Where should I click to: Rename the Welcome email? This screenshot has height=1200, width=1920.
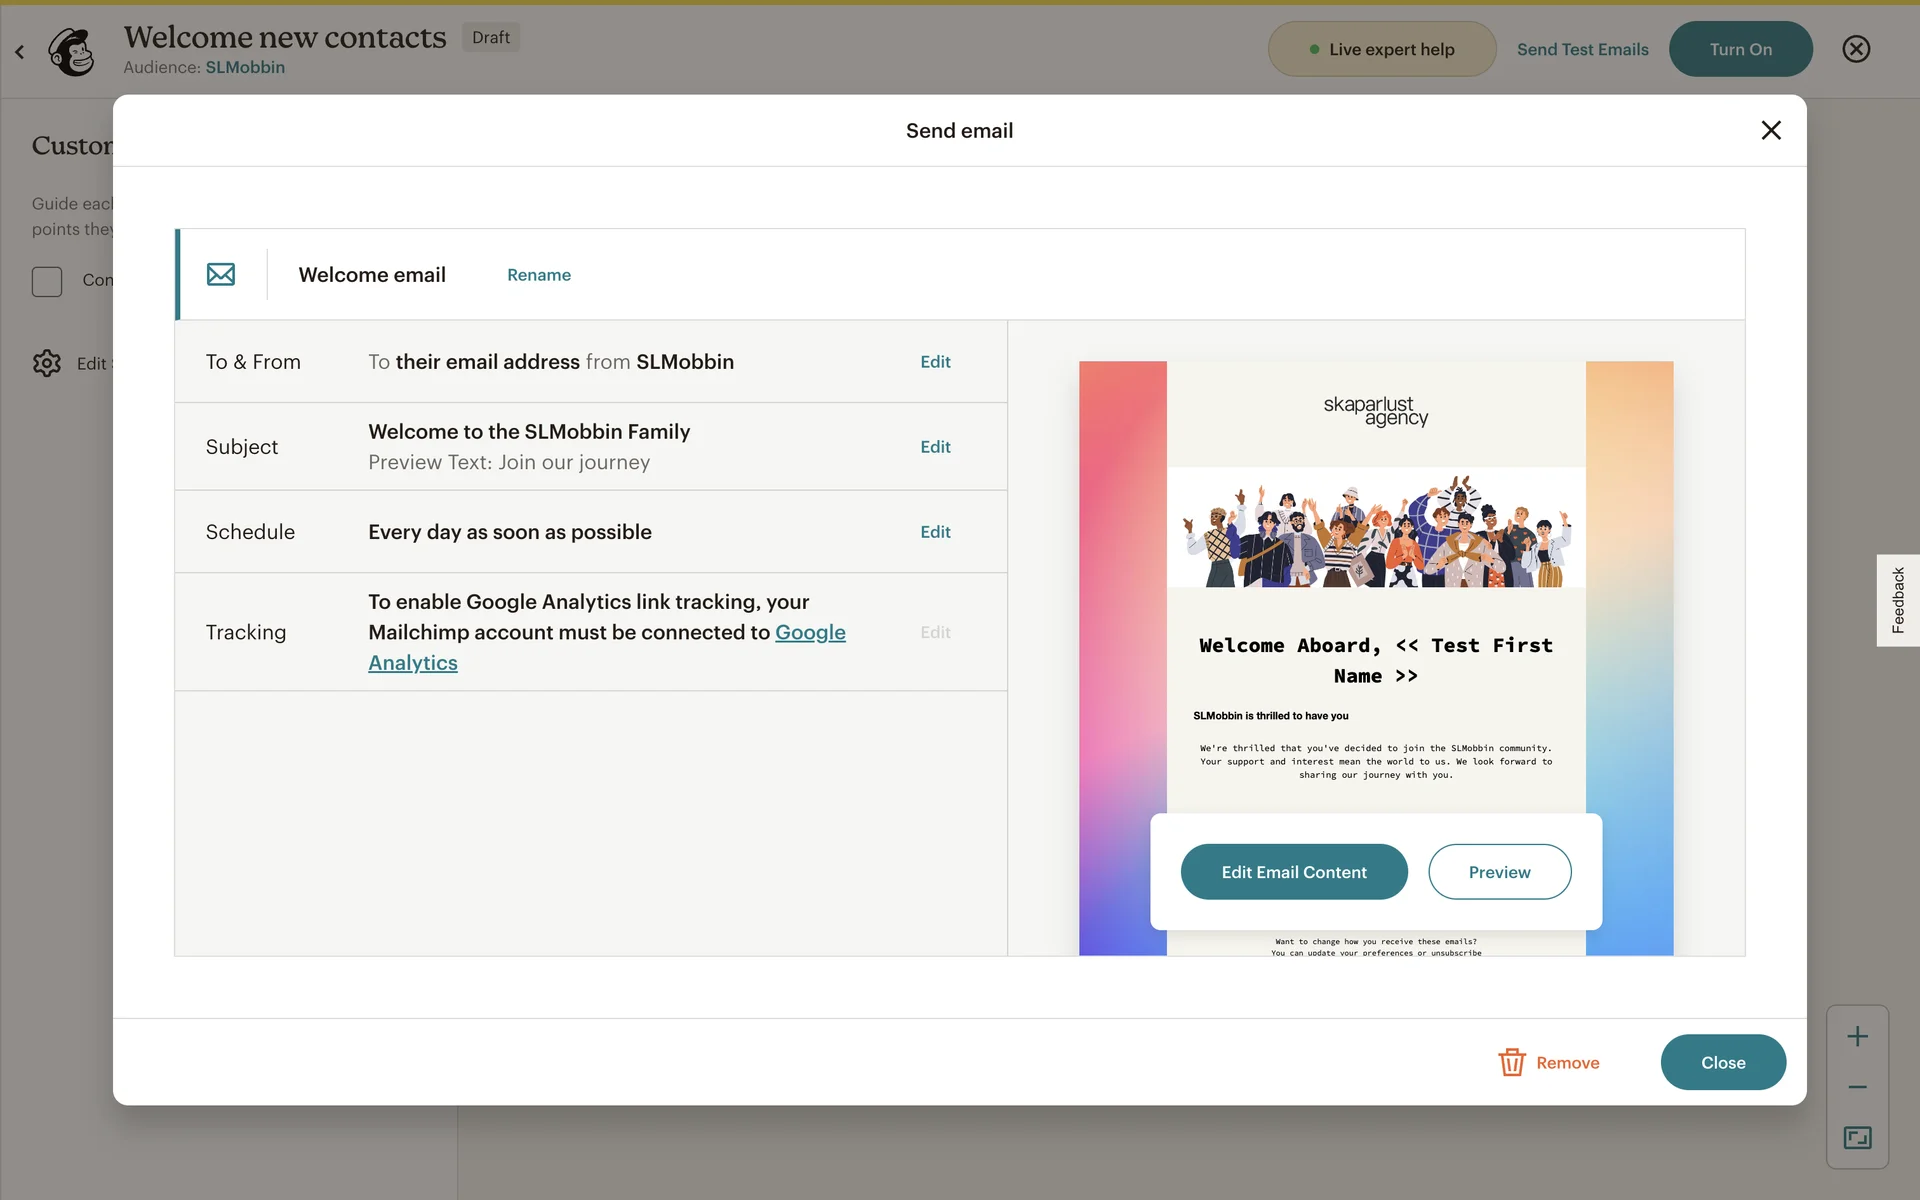(538, 275)
